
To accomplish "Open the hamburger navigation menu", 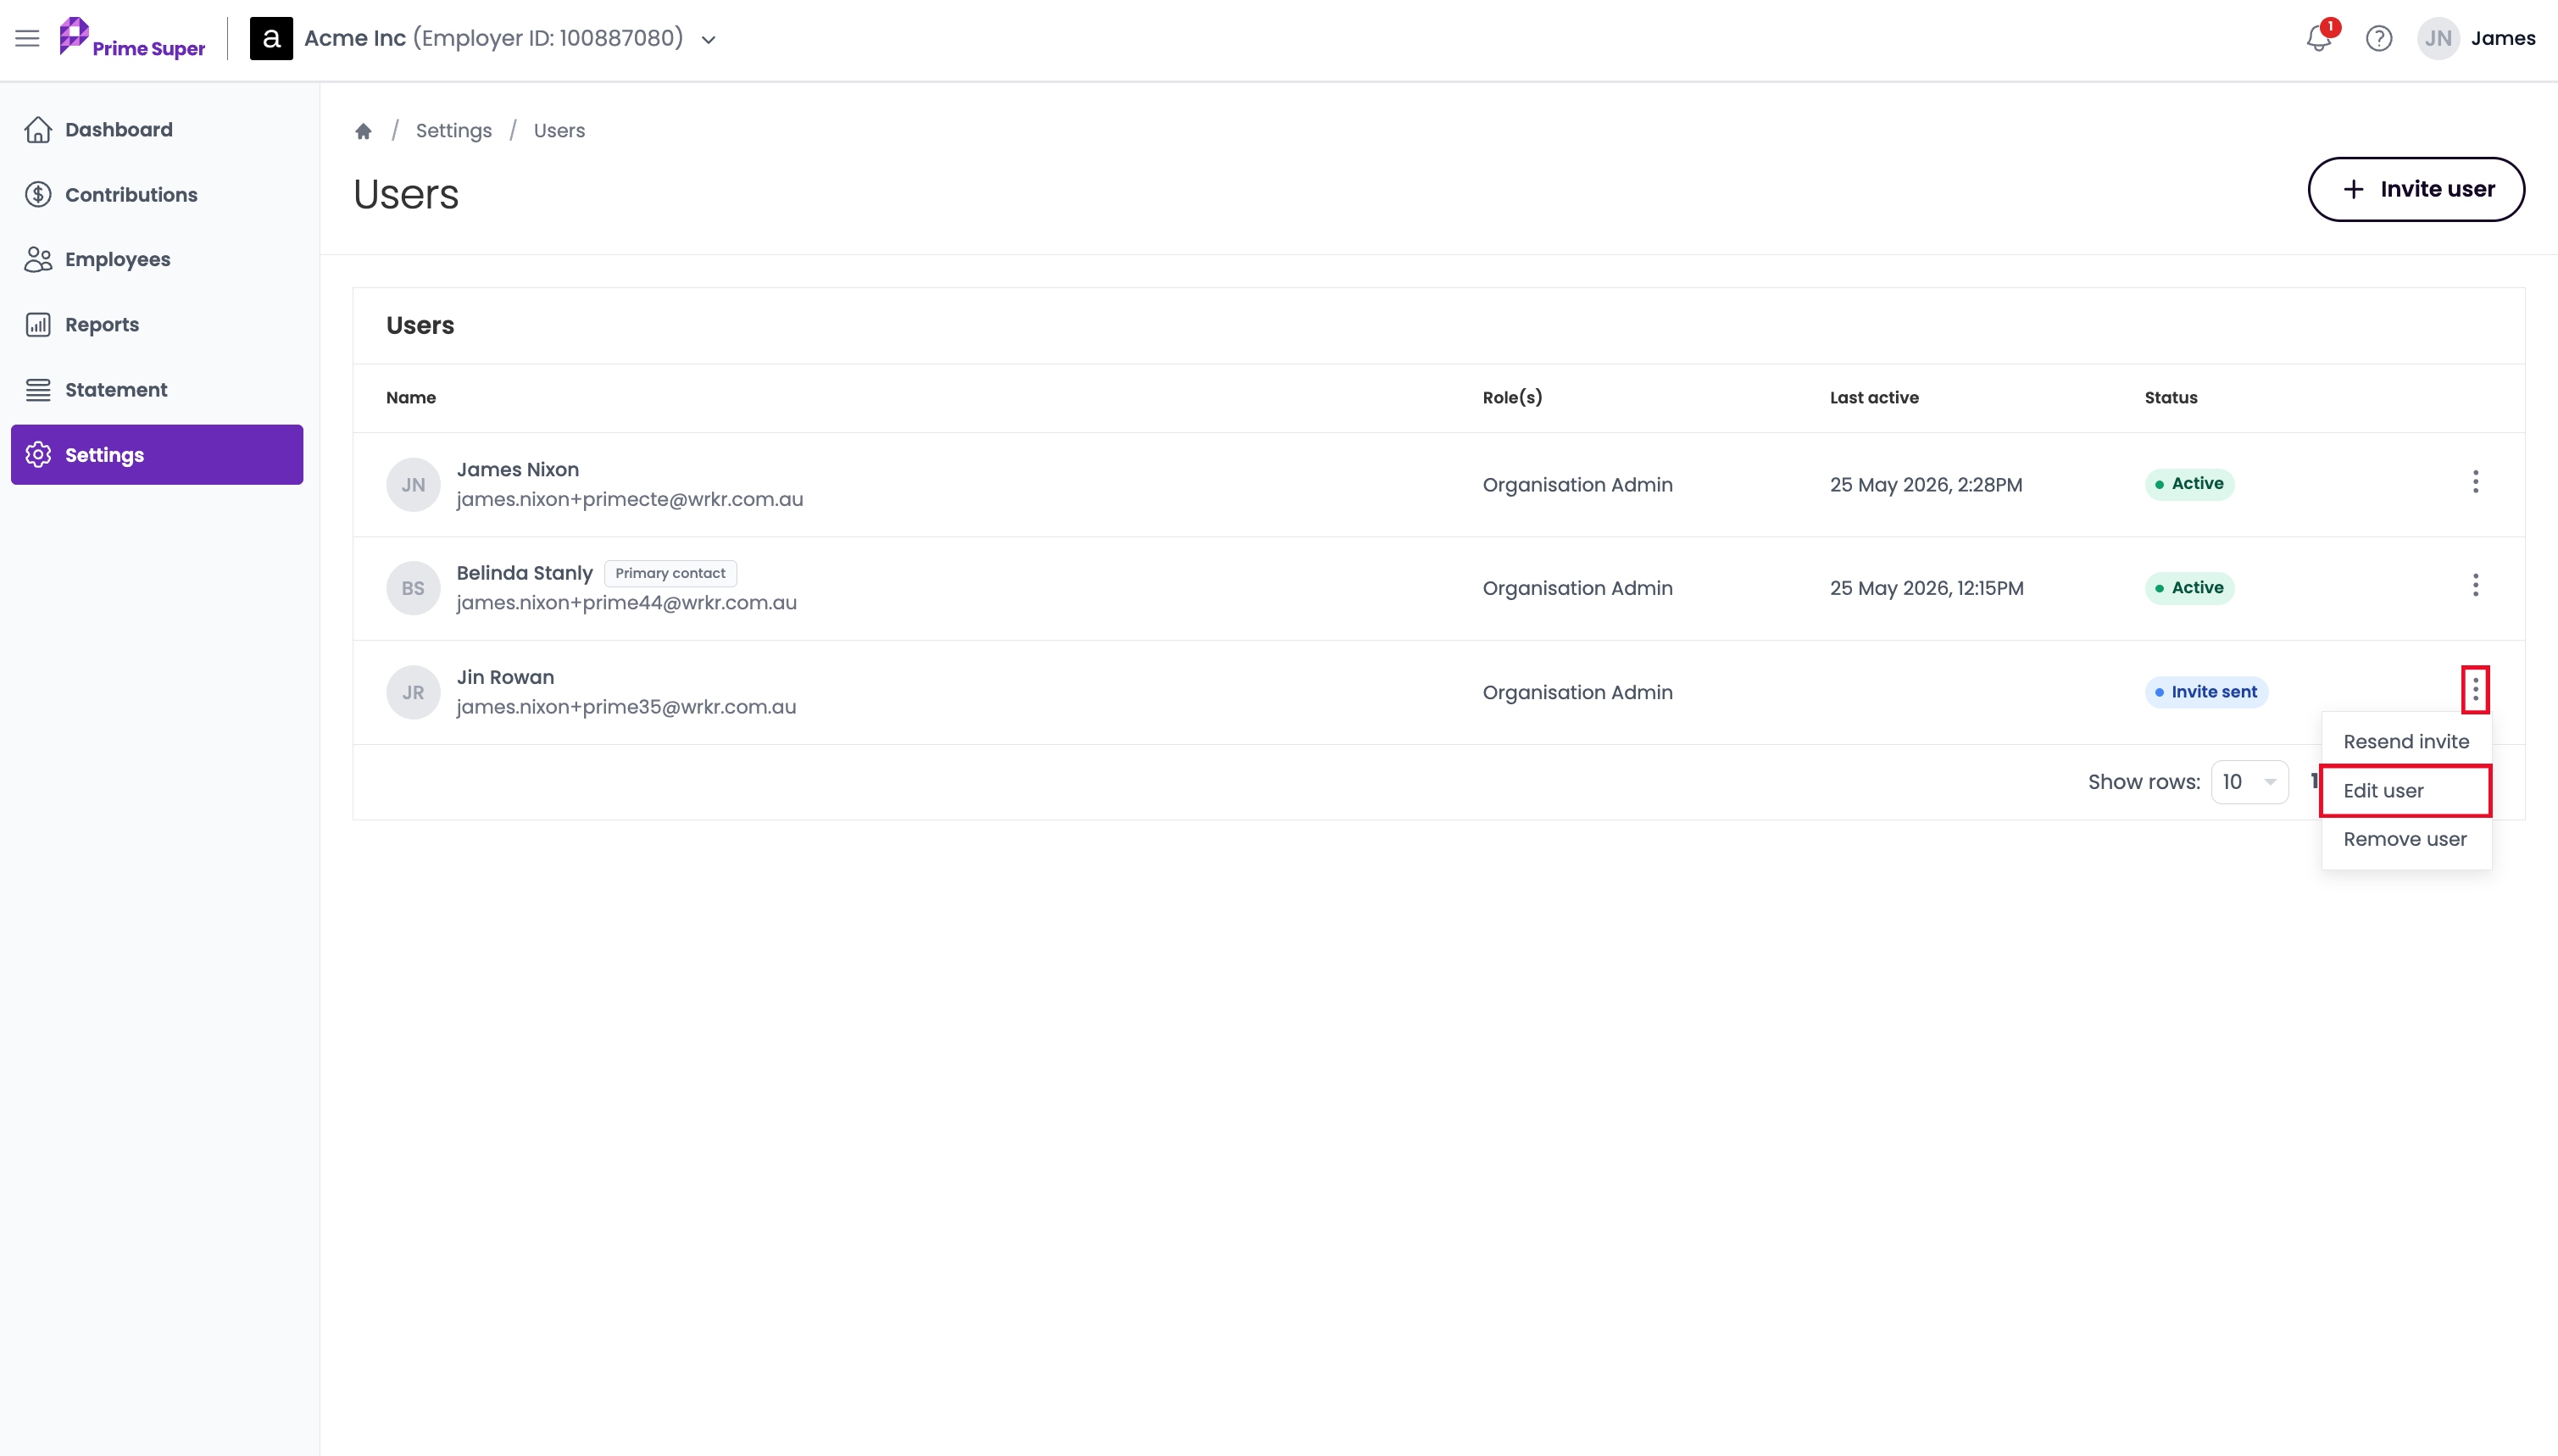I will click(27, 38).
